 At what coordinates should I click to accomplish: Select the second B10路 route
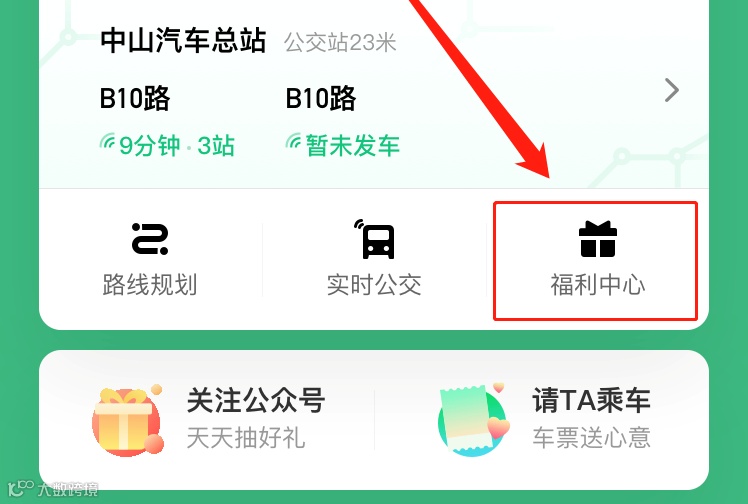[x=321, y=98]
